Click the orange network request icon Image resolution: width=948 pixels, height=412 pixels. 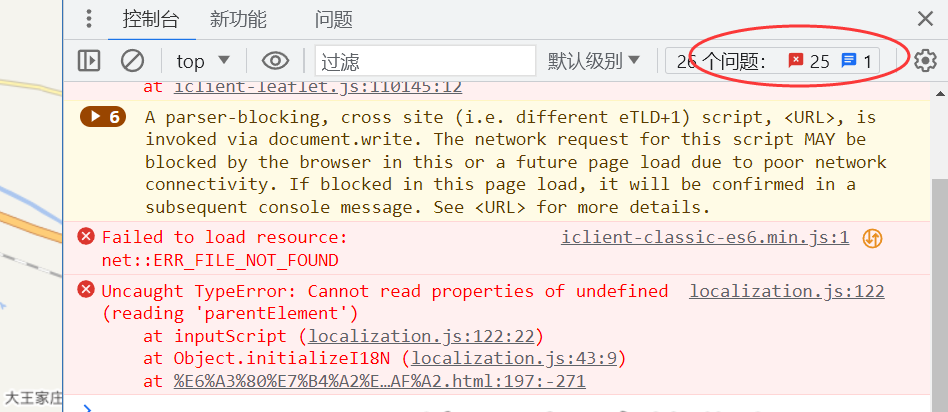point(872,238)
